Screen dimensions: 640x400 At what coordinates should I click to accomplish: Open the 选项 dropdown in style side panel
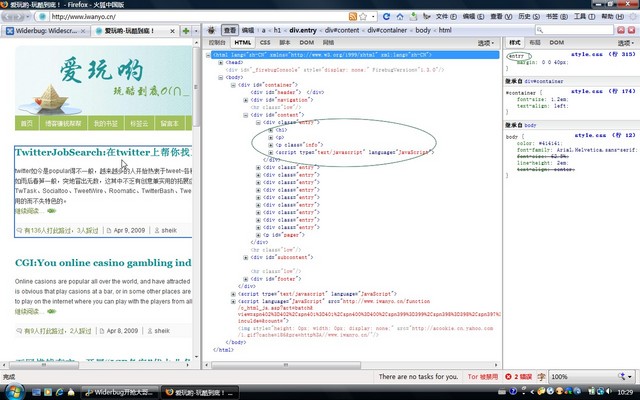tap(624, 43)
